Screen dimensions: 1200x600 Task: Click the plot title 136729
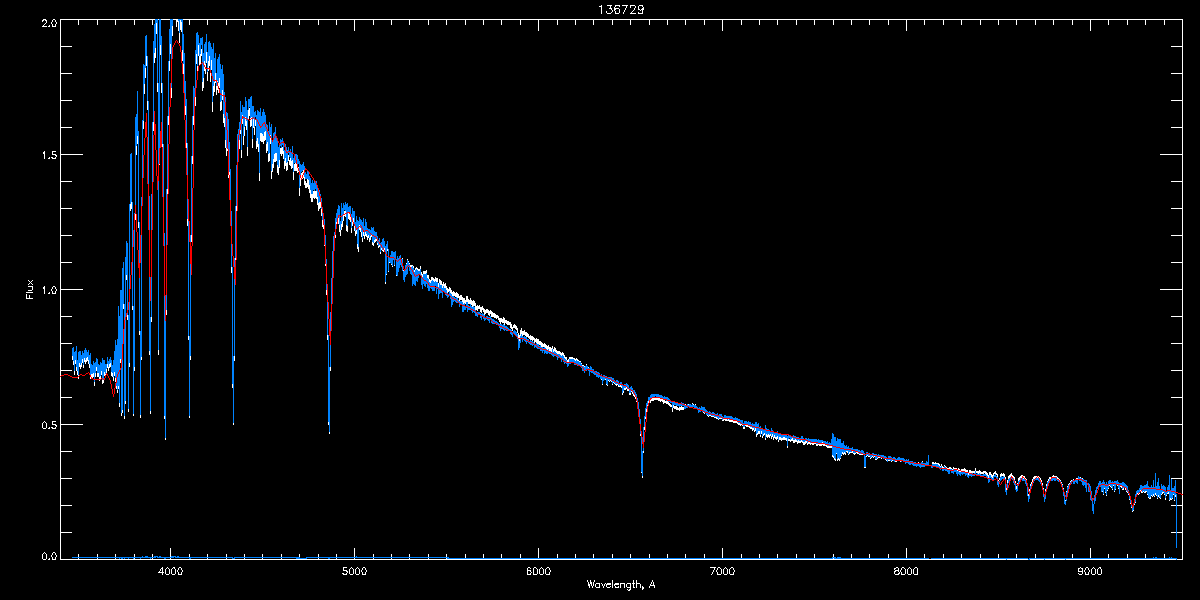point(620,10)
